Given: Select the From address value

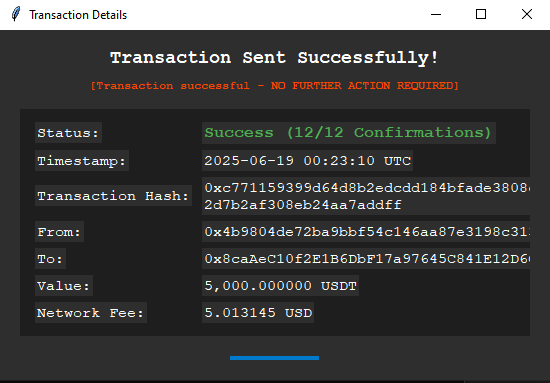Looking at the screenshot, I should pyautogui.click(x=366, y=231).
